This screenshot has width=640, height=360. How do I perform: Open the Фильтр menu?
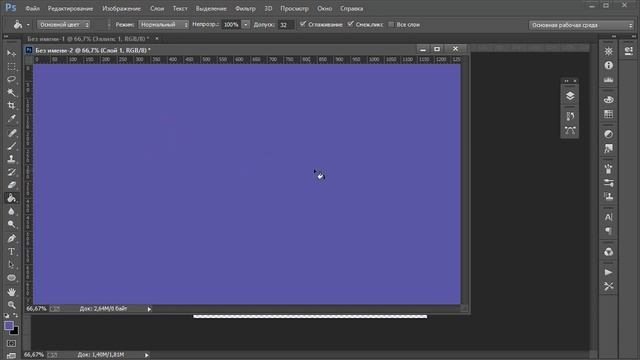245,9
